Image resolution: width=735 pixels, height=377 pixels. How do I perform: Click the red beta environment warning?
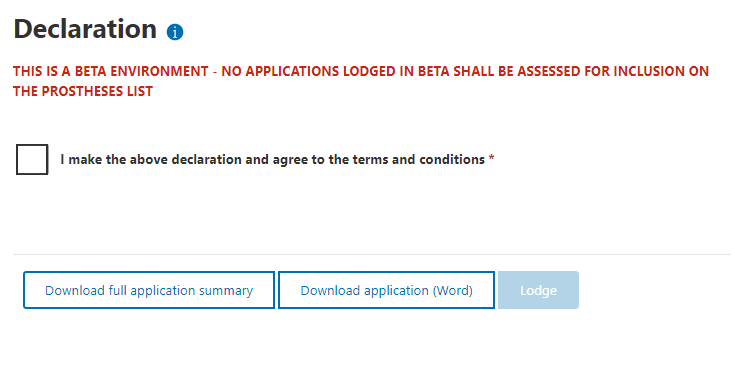click(360, 81)
